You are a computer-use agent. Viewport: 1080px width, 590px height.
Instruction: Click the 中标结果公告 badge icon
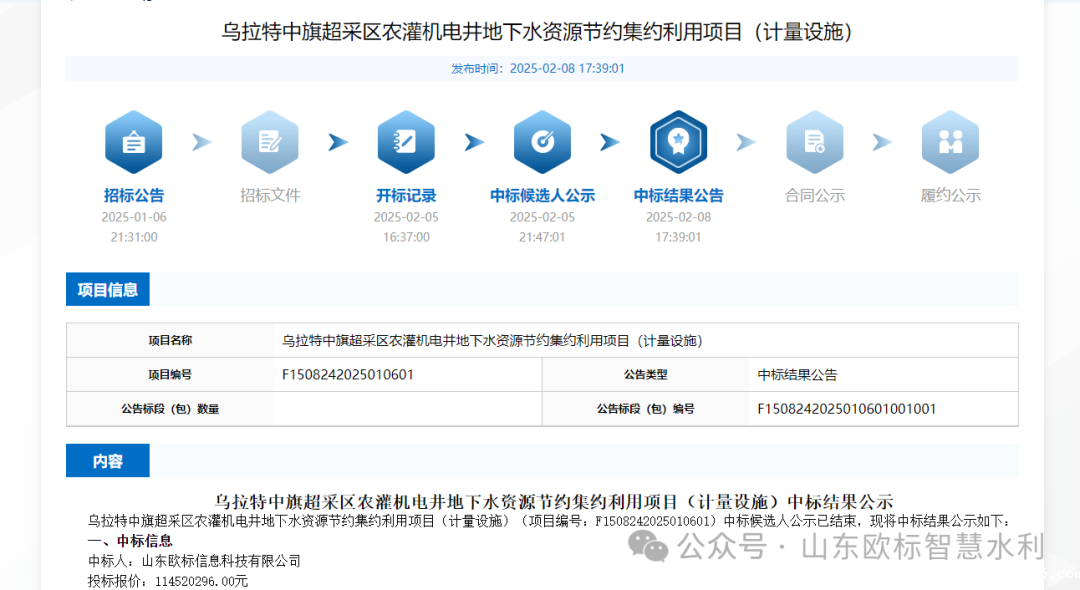tap(678, 143)
